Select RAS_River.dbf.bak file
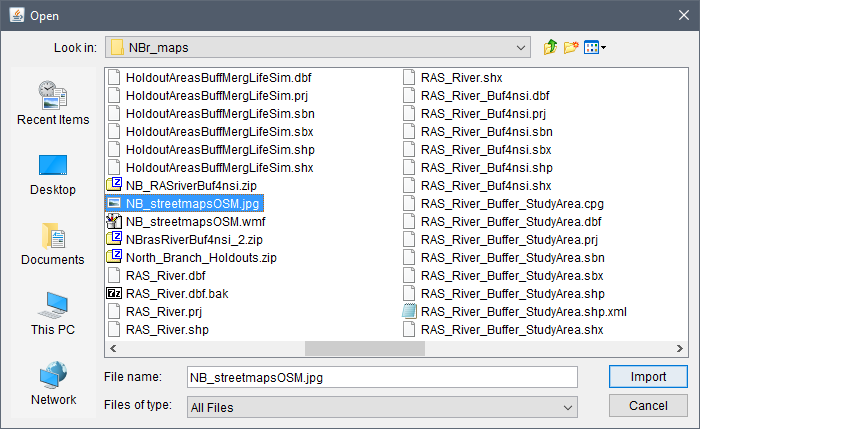 point(168,293)
